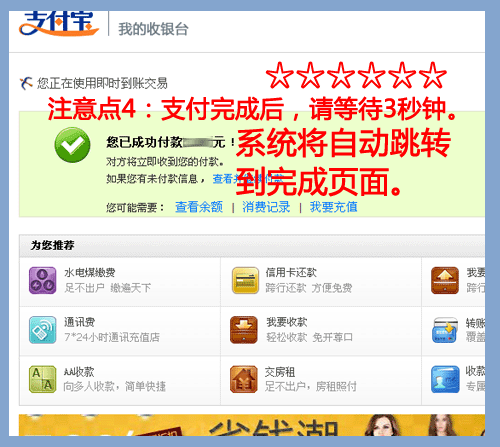The height and width of the screenshot is (447, 500).
Task: Click the 通讯费 recharge text entry
Action: [x=79, y=322]
